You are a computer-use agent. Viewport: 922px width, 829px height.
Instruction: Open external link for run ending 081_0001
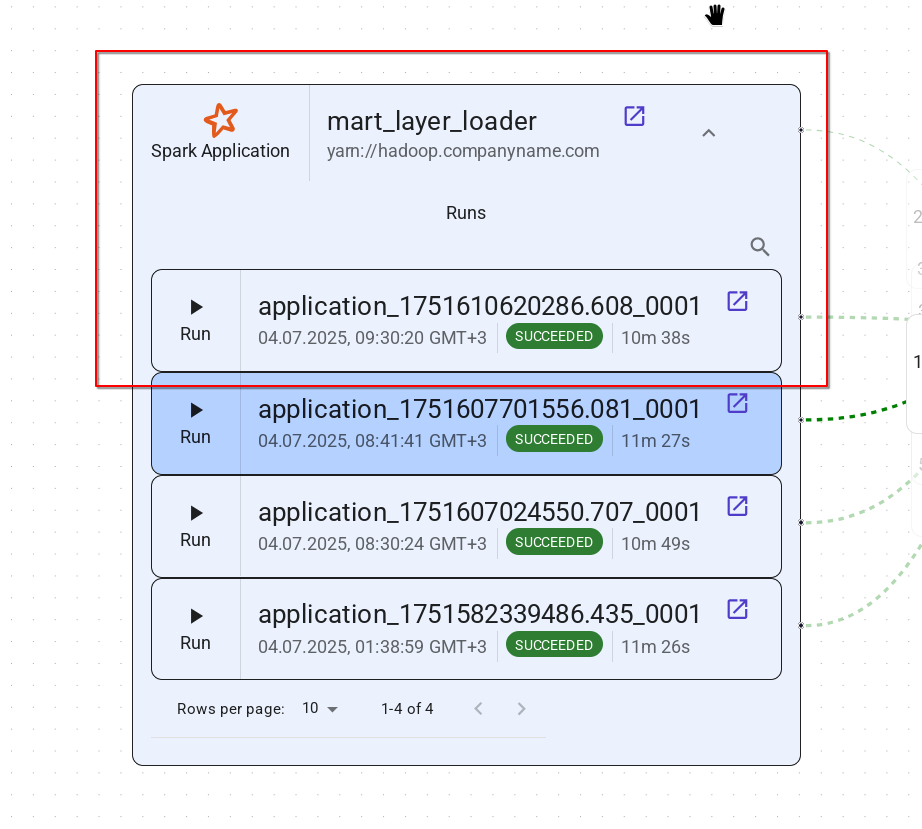737,403
